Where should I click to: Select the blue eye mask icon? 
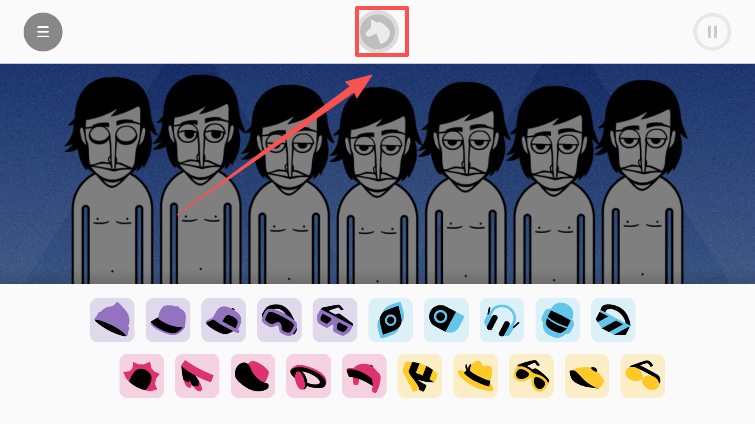(x=391, y=320)
